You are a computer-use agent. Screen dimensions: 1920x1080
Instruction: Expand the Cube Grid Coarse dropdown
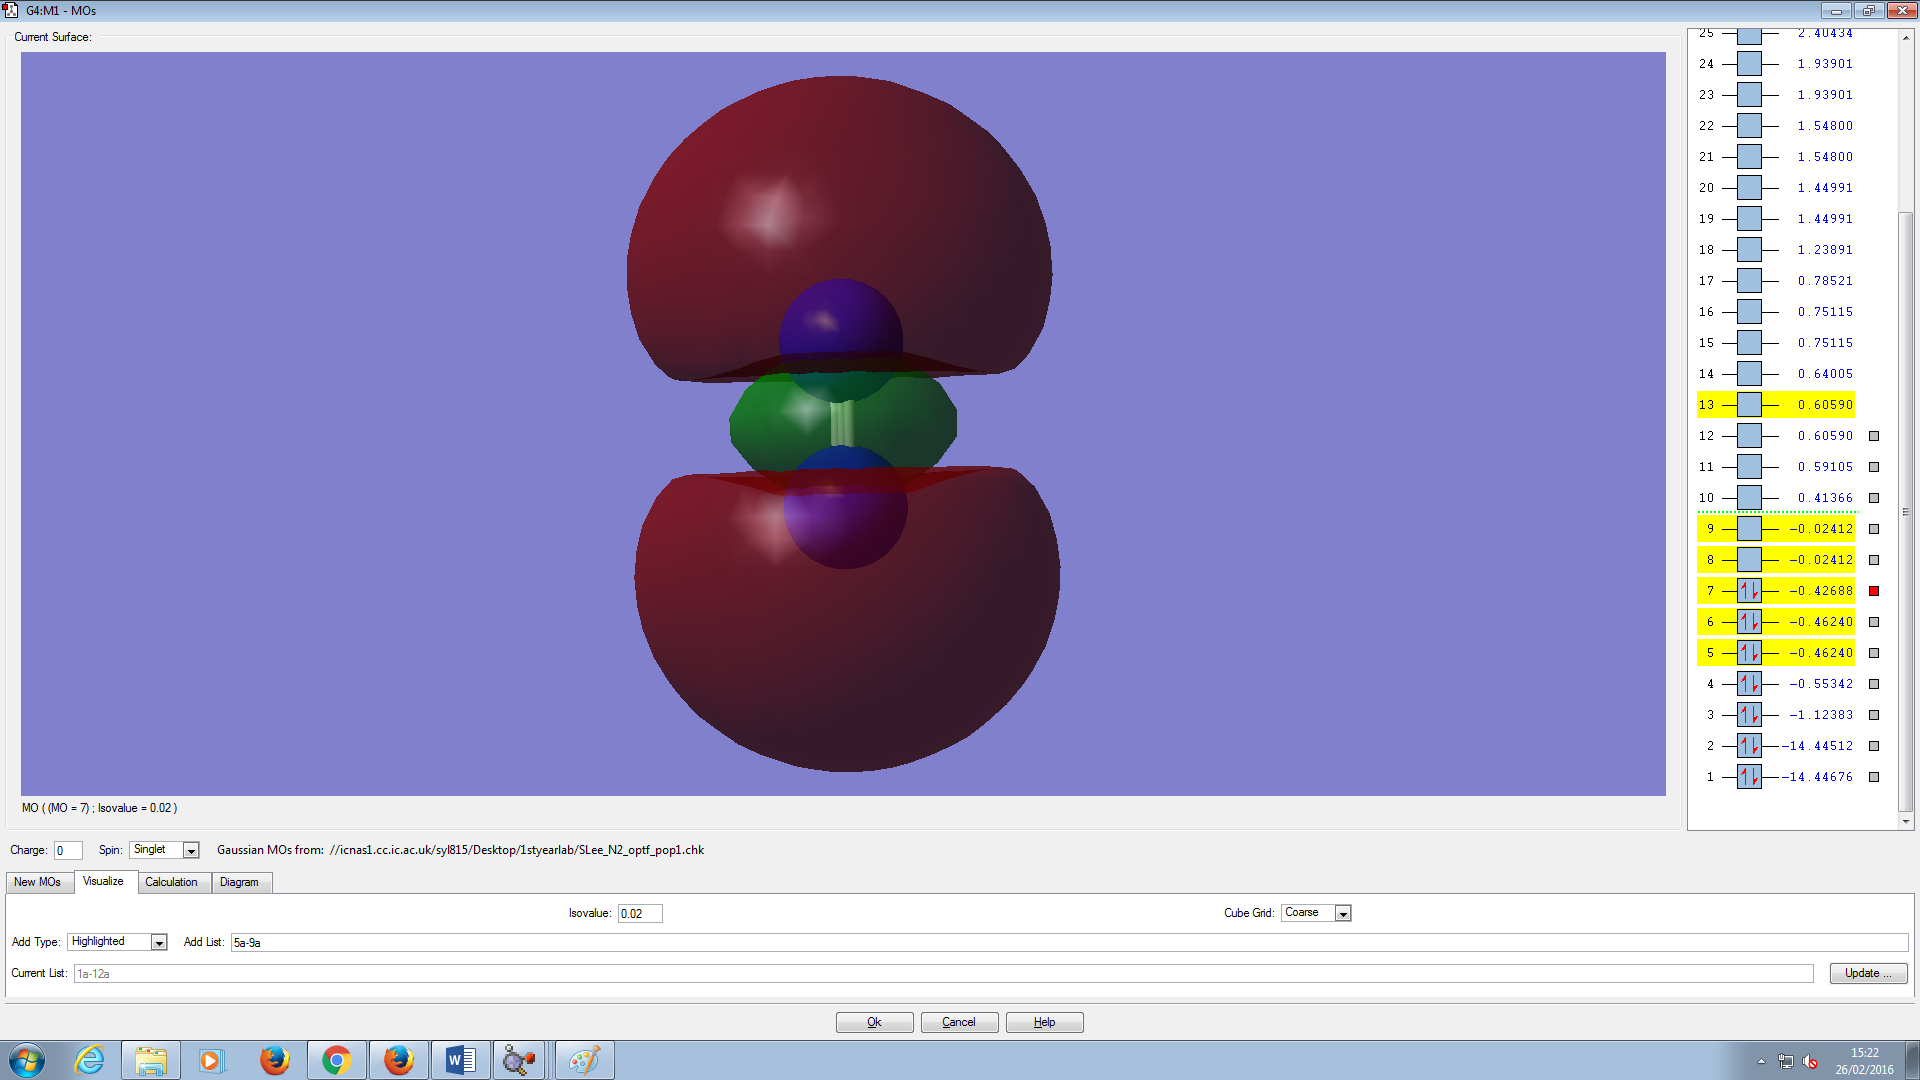click(x=1343, y=913)
